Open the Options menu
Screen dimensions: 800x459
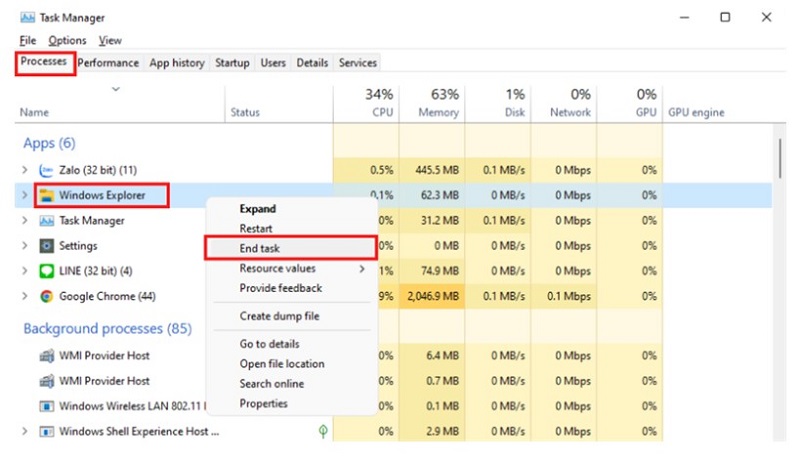pos(67,40)
